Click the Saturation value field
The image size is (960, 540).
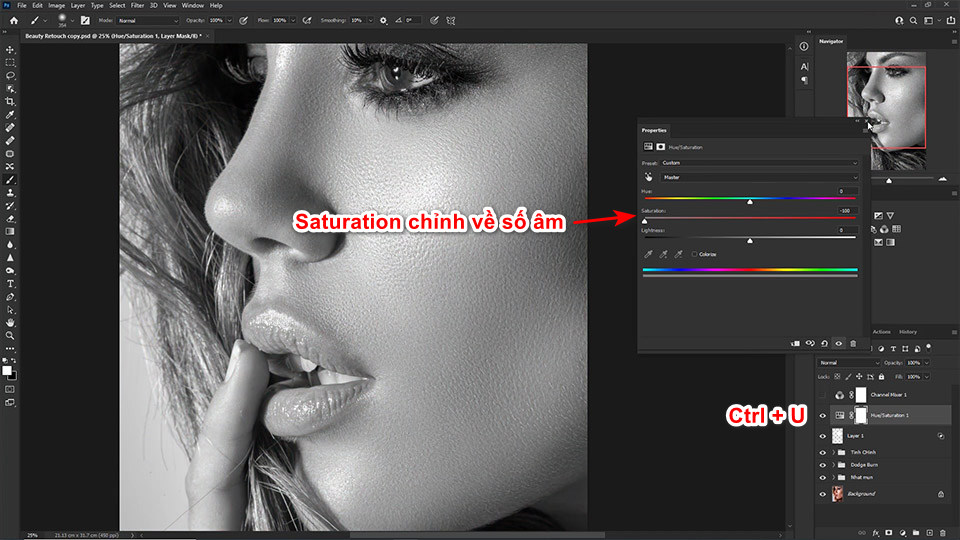846,211
